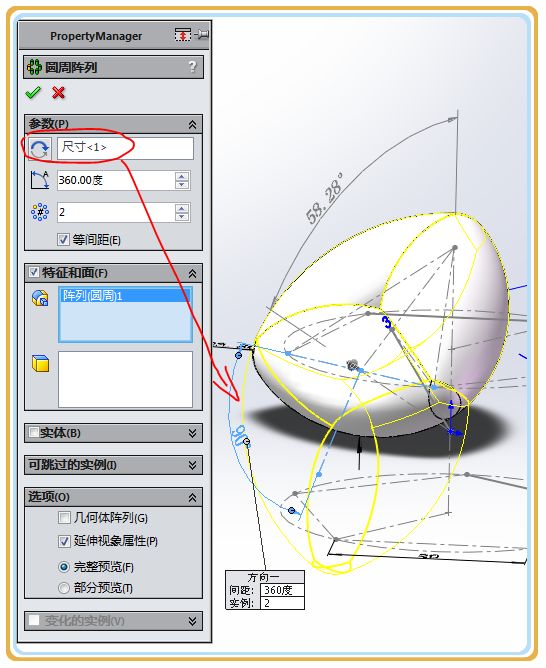546x668 pixels.
Task: Increase the angle value with up spinner
Action: (182, 176)
